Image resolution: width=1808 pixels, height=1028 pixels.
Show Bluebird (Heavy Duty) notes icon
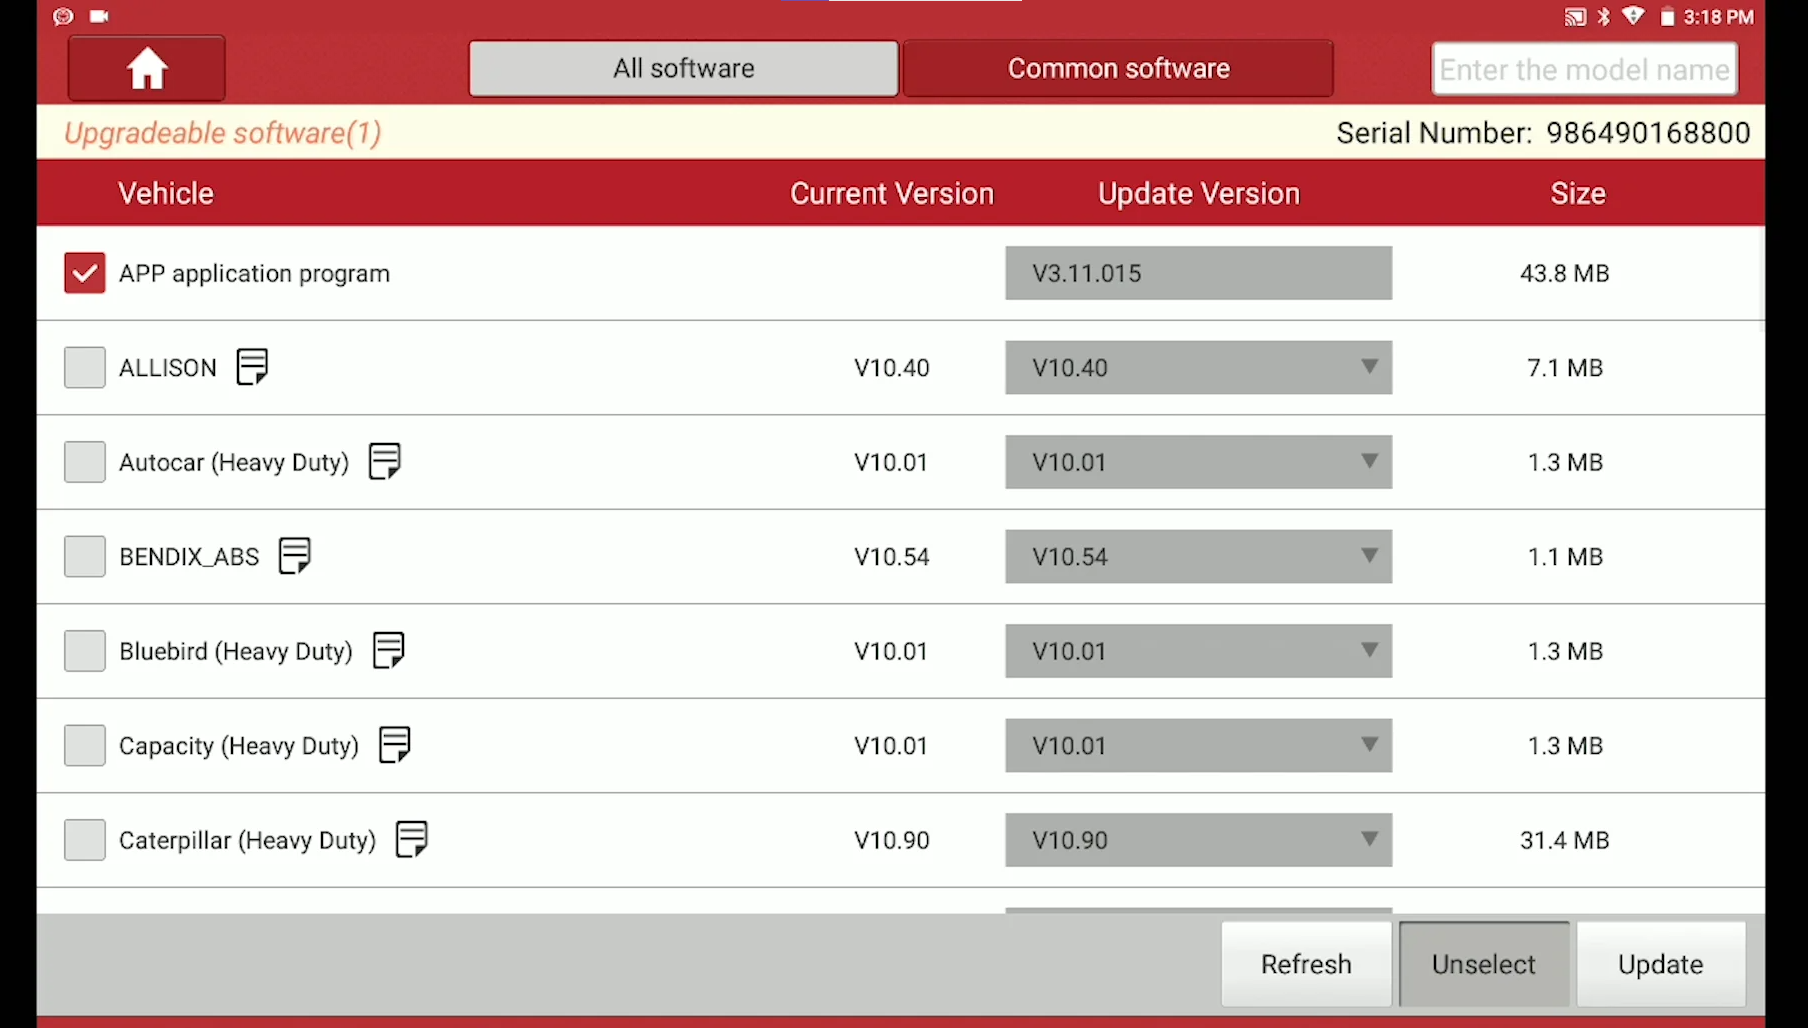click(388, 650)
